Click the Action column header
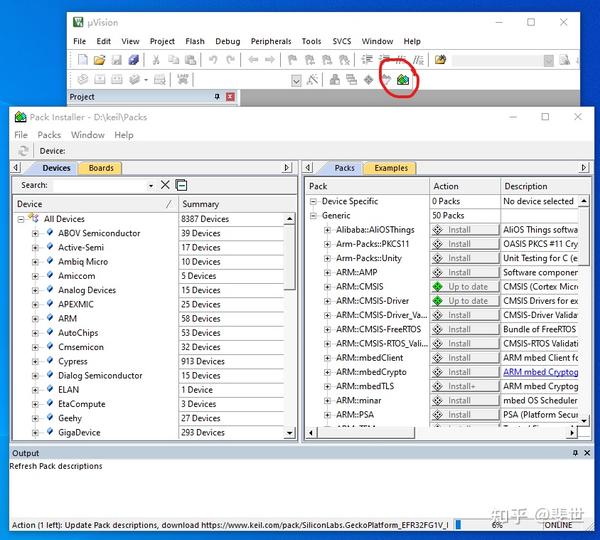The width and height of the screenshot is (600, 540). [x=465, y=186]
